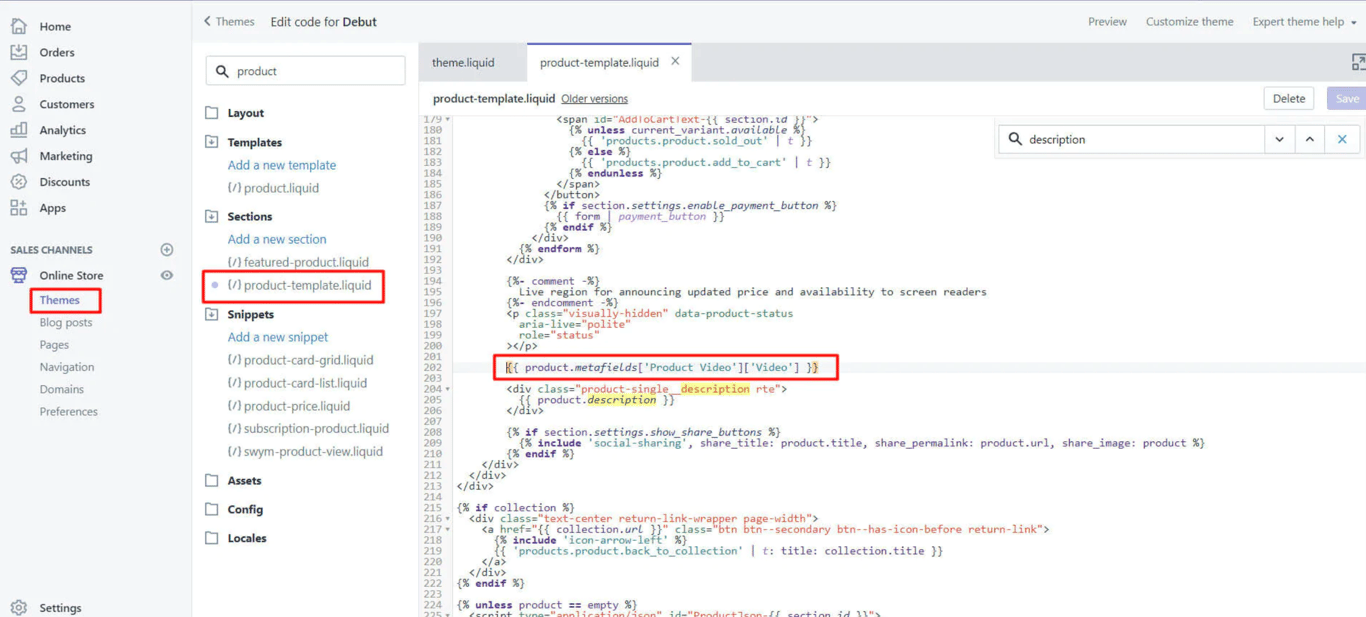Image resolution: width=1366 pixels, height=617 pixels.
Task: Click the Settings gear icon
Action: pyautogui.click(x=18, y=607)
